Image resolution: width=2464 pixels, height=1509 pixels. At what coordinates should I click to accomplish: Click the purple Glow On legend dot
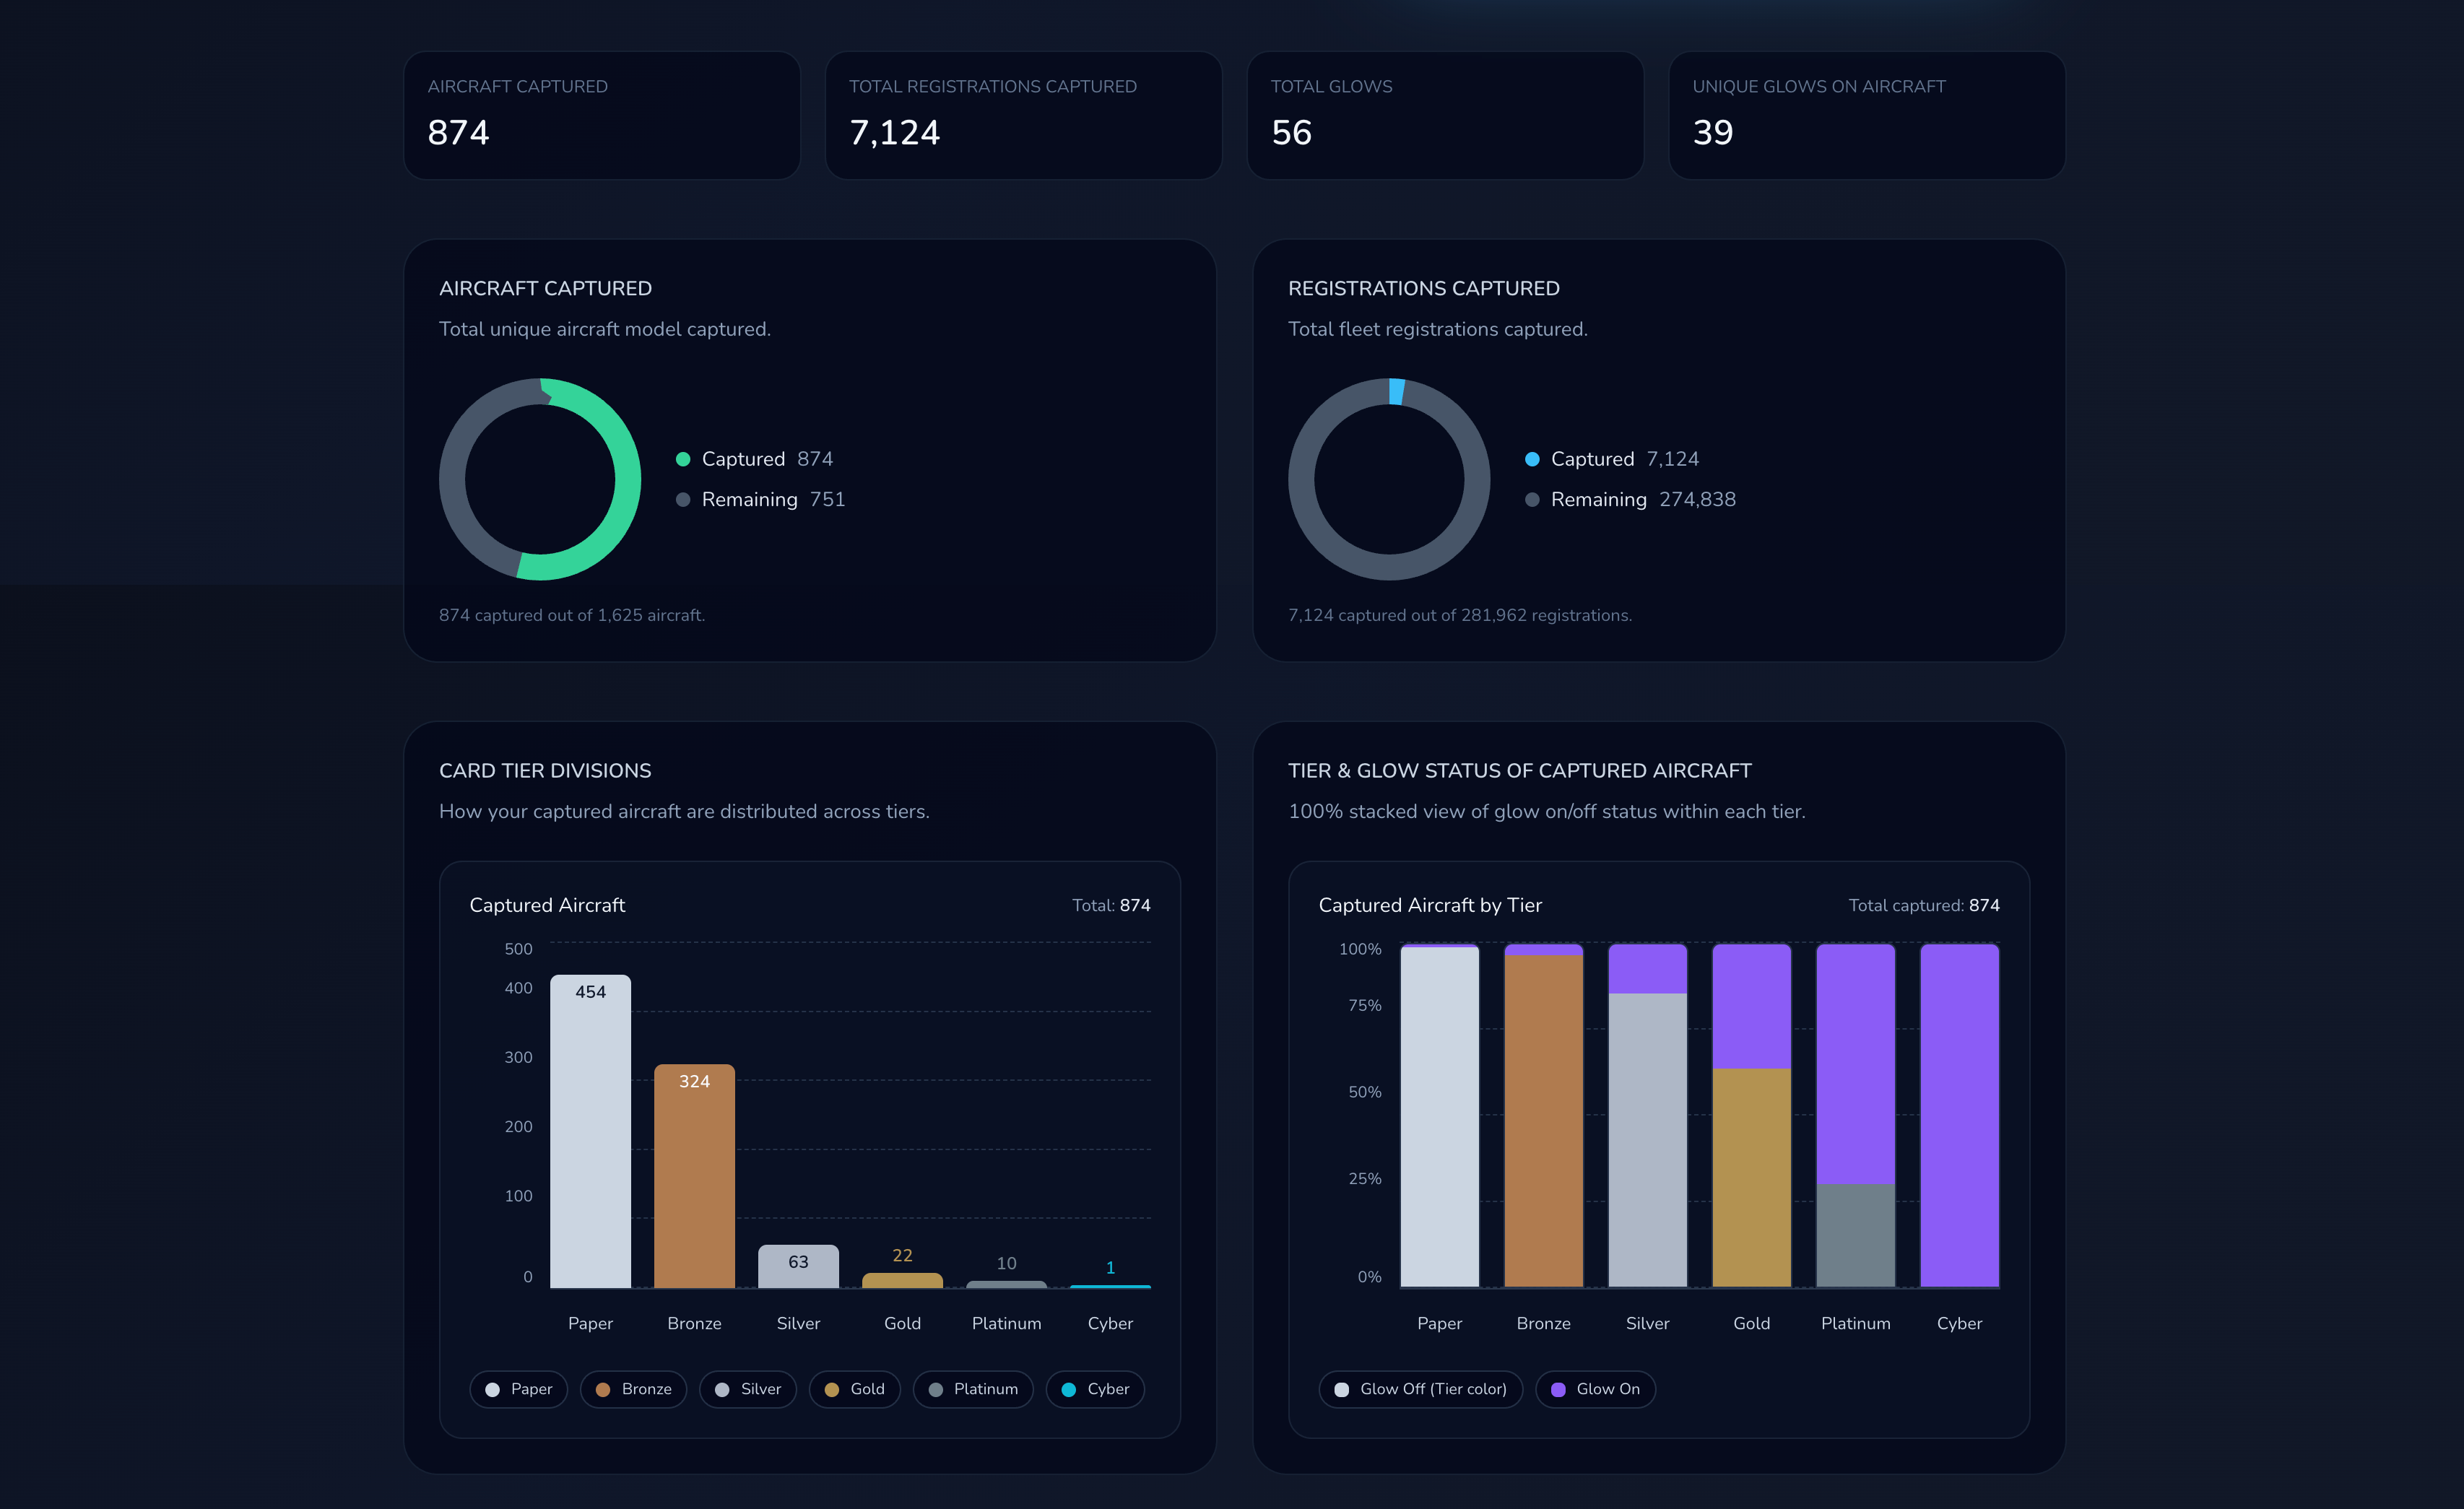click(x=1557, y=1389)
